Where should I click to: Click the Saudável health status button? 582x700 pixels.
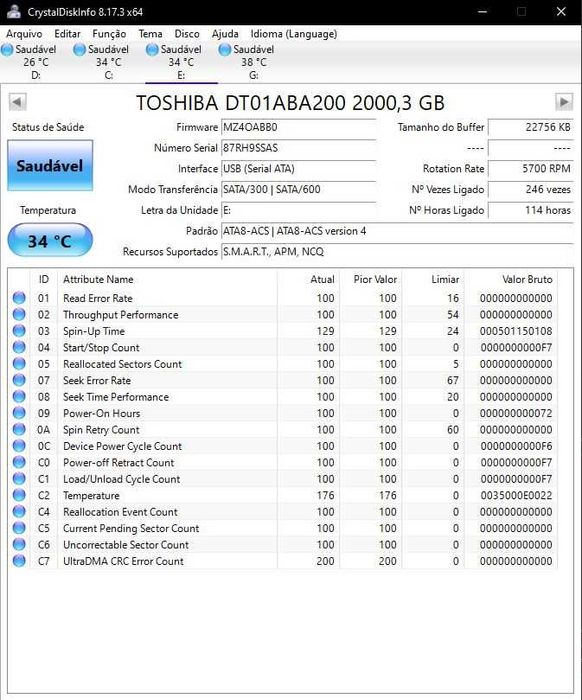click(x=50, y=166)
